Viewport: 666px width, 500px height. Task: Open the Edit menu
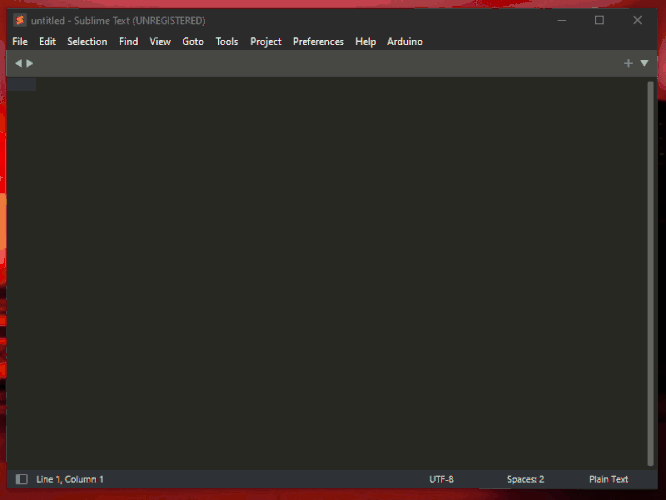(47, 42)
